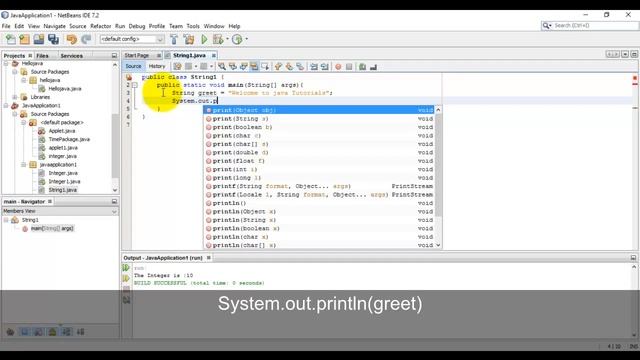Viewport: 640px width, 360px height.
Task: Choose print(String s) in completion list
Action: (318, 119)
